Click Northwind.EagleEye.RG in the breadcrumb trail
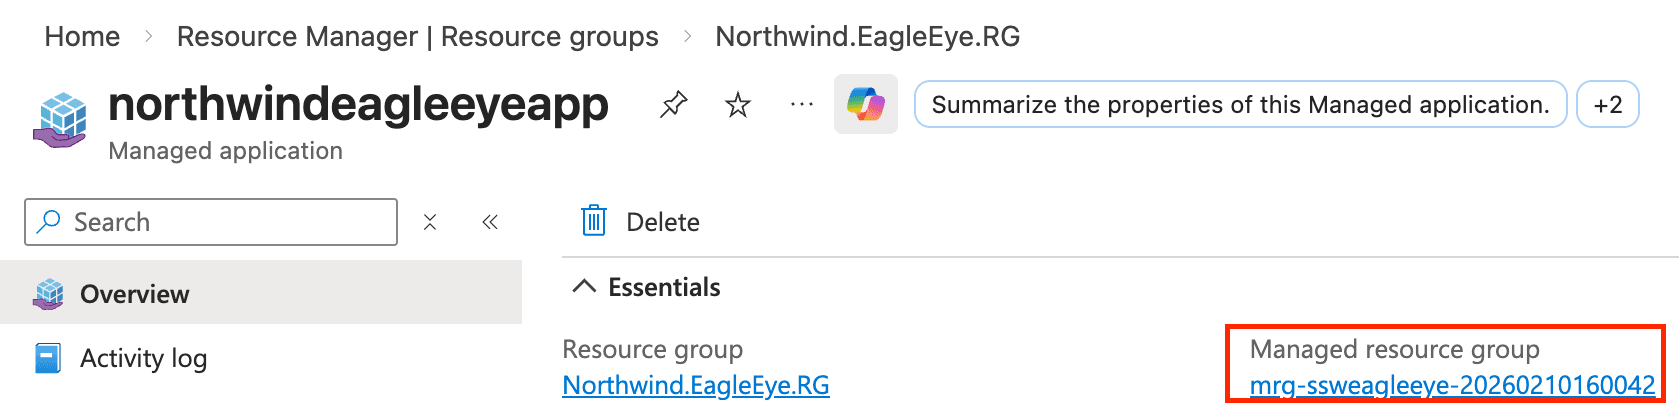The height and width of the screenshot is (405, 1679). (x=867, y=37)
